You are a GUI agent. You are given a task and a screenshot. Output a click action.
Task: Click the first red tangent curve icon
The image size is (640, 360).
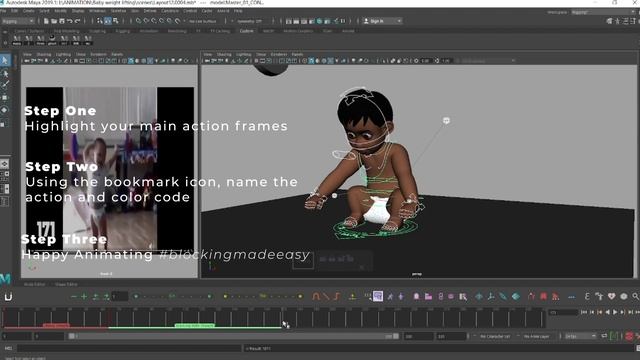(316, 297)
